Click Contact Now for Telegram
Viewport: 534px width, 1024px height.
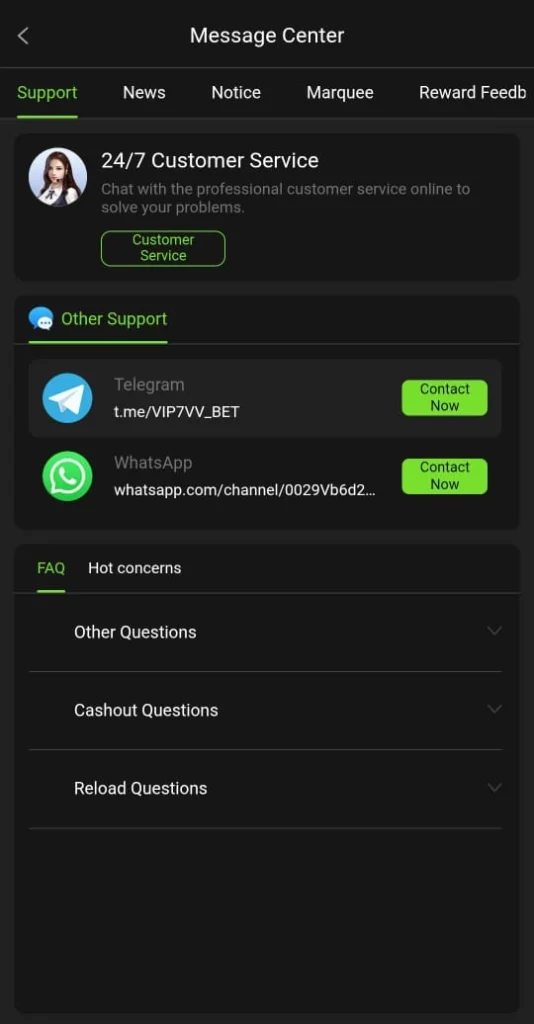445,398
